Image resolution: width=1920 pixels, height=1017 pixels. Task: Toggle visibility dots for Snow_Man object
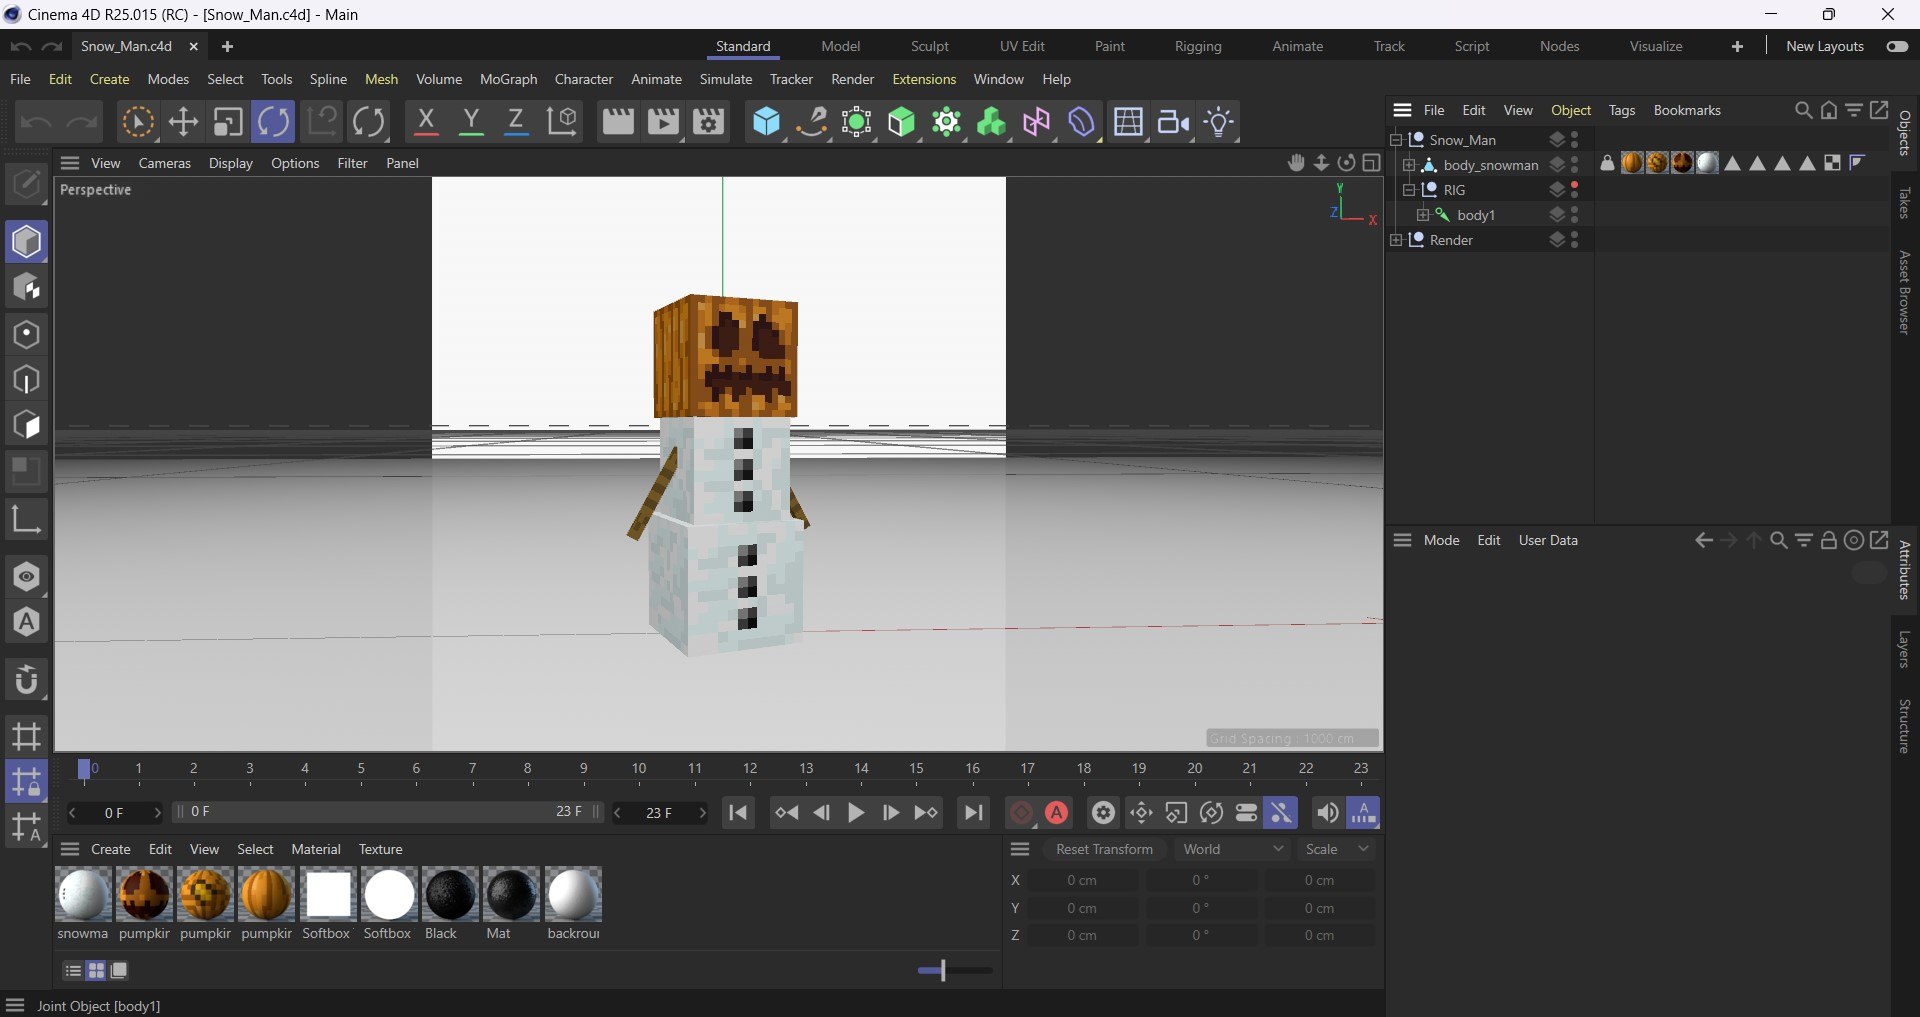(1575, 139)
